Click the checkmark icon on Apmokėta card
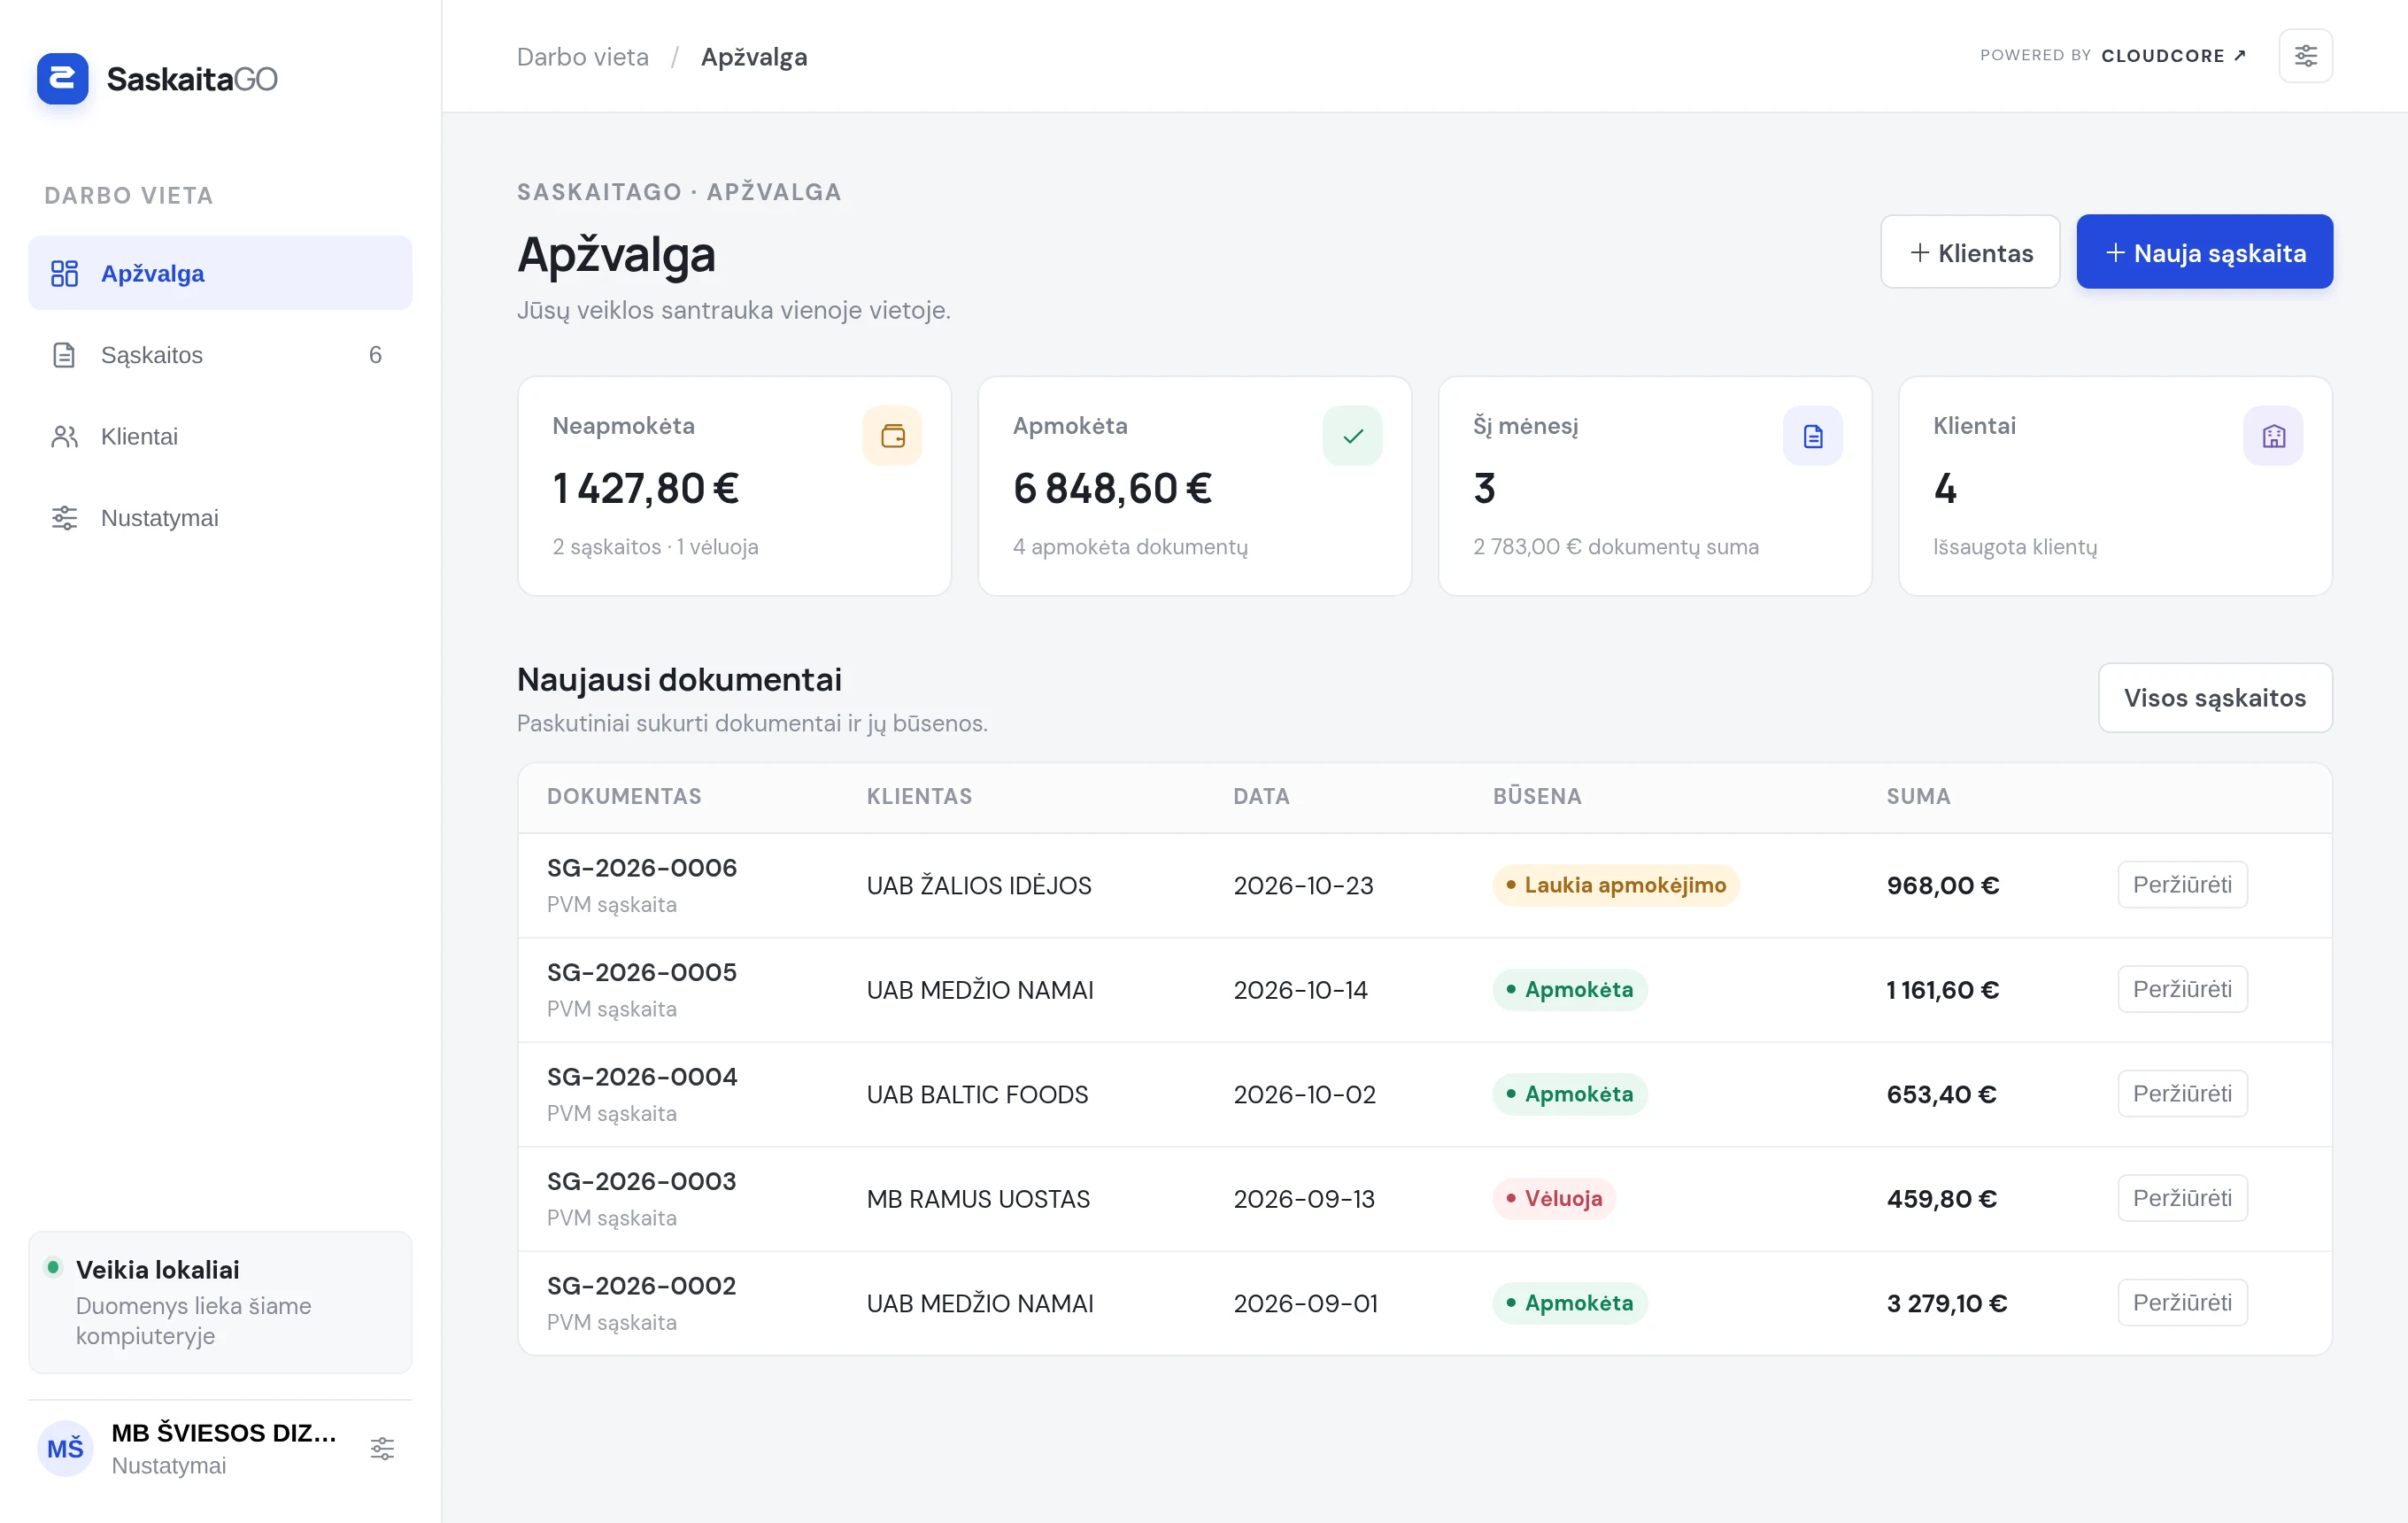Image resolution: width=2408 pixels, height=1523 pixels. tap(1352, 436)
